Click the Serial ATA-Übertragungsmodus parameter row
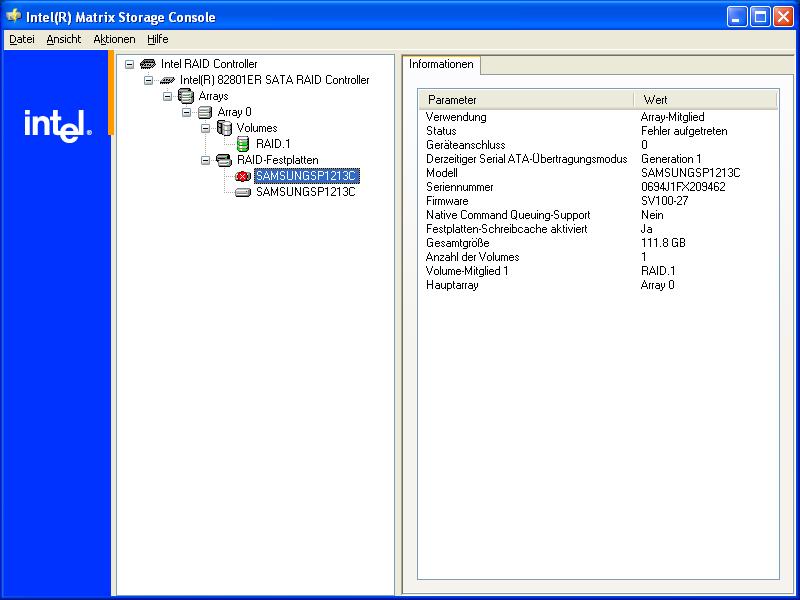This screenshot has width=800, height=600. [598, 159]
